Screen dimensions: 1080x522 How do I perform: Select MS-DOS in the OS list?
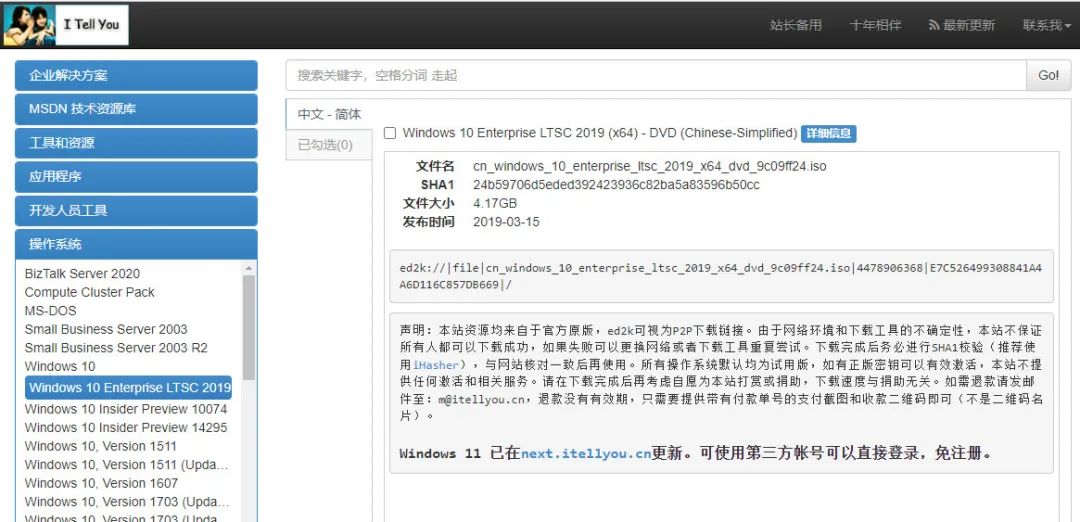click(x=50, y=311)
